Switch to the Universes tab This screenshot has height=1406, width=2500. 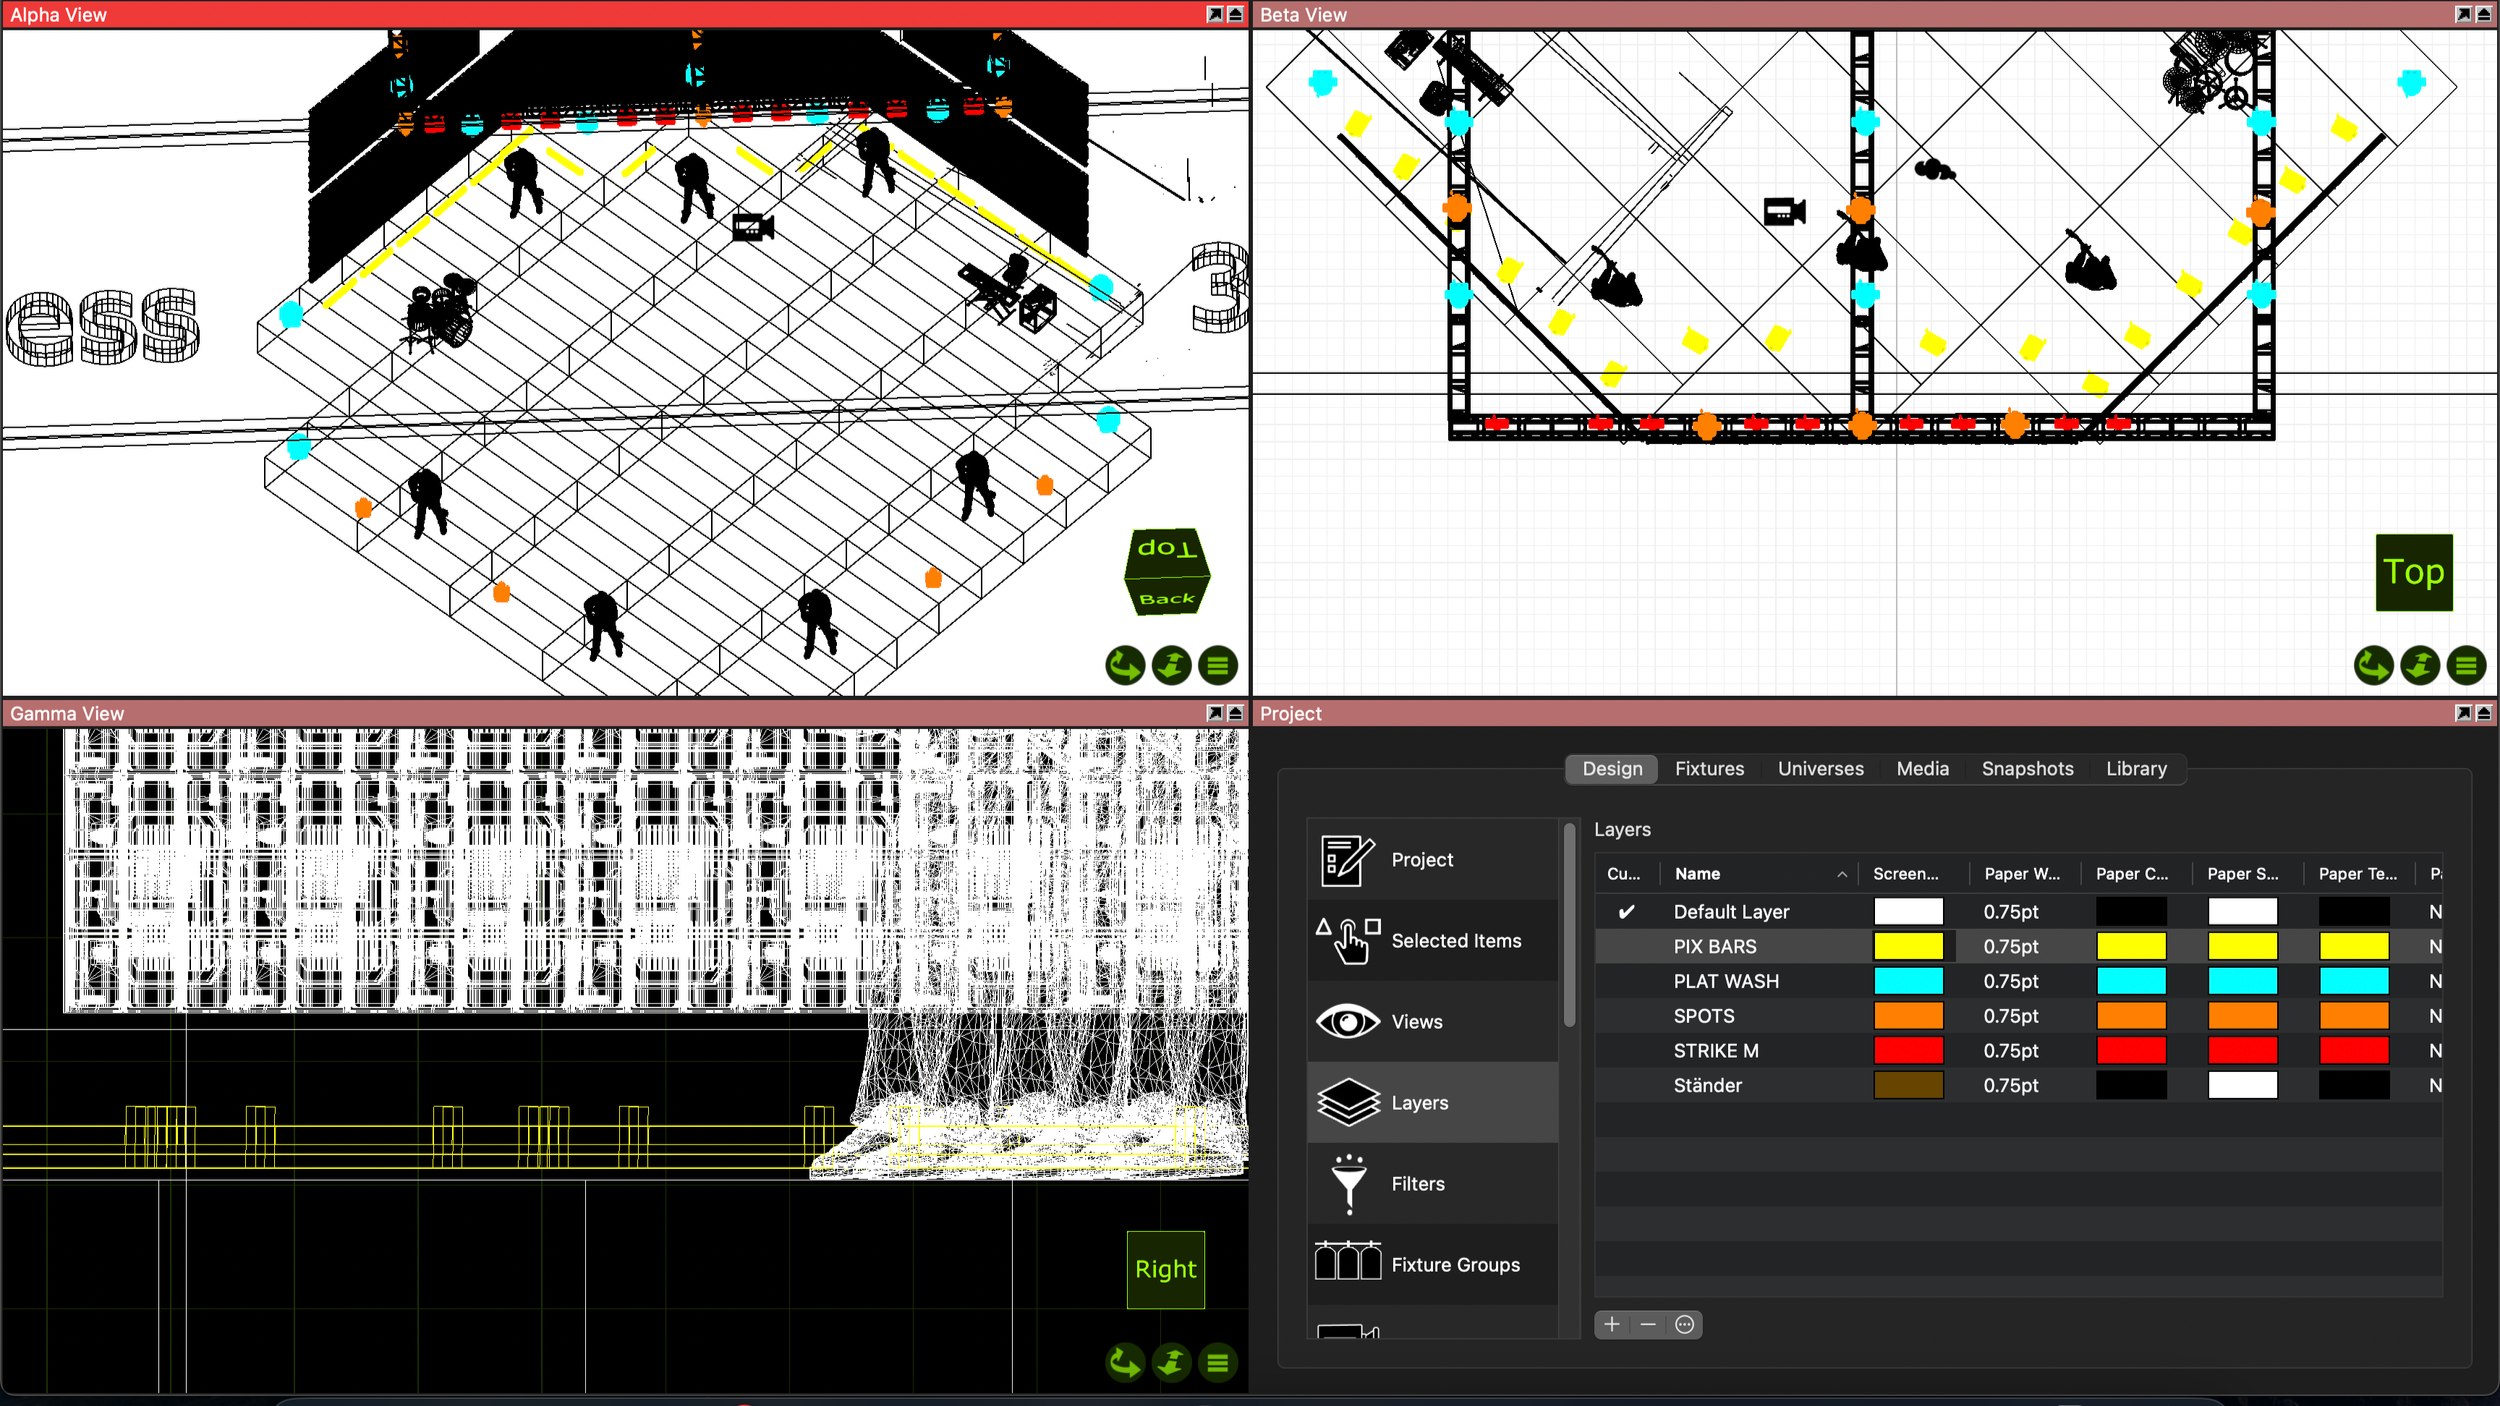pyautogui.click(x=1819, y=768)
